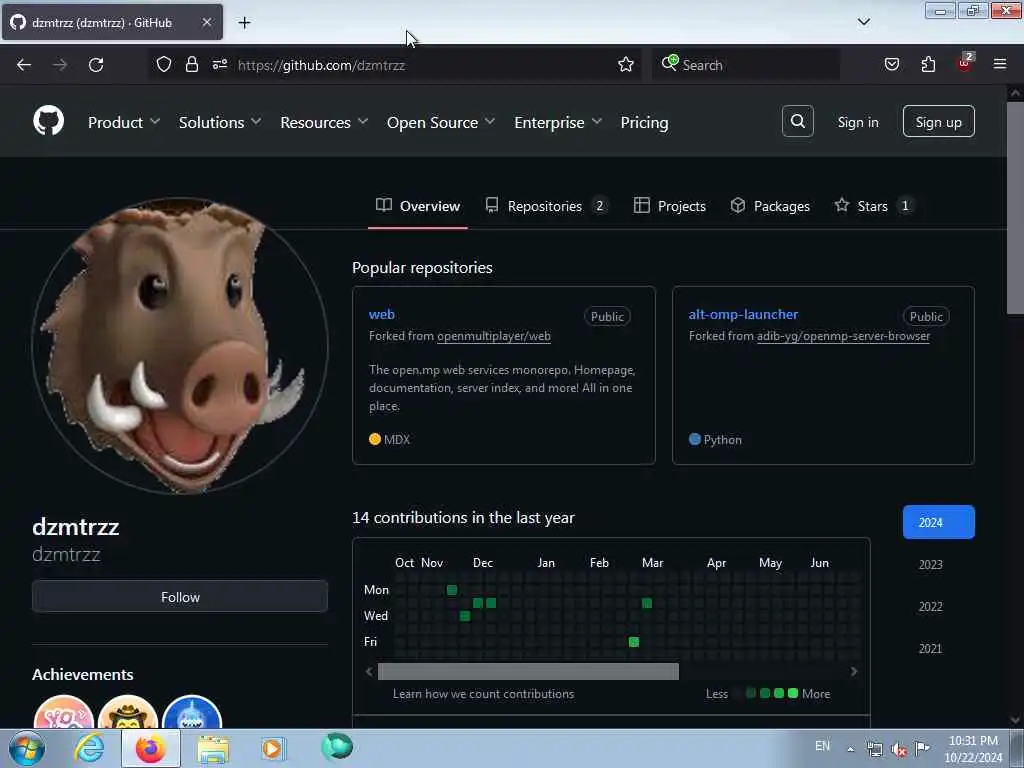This screenshot has width=1024, height=768.
Task: Open File Explorer from taskbar
Action: [213, 750]
